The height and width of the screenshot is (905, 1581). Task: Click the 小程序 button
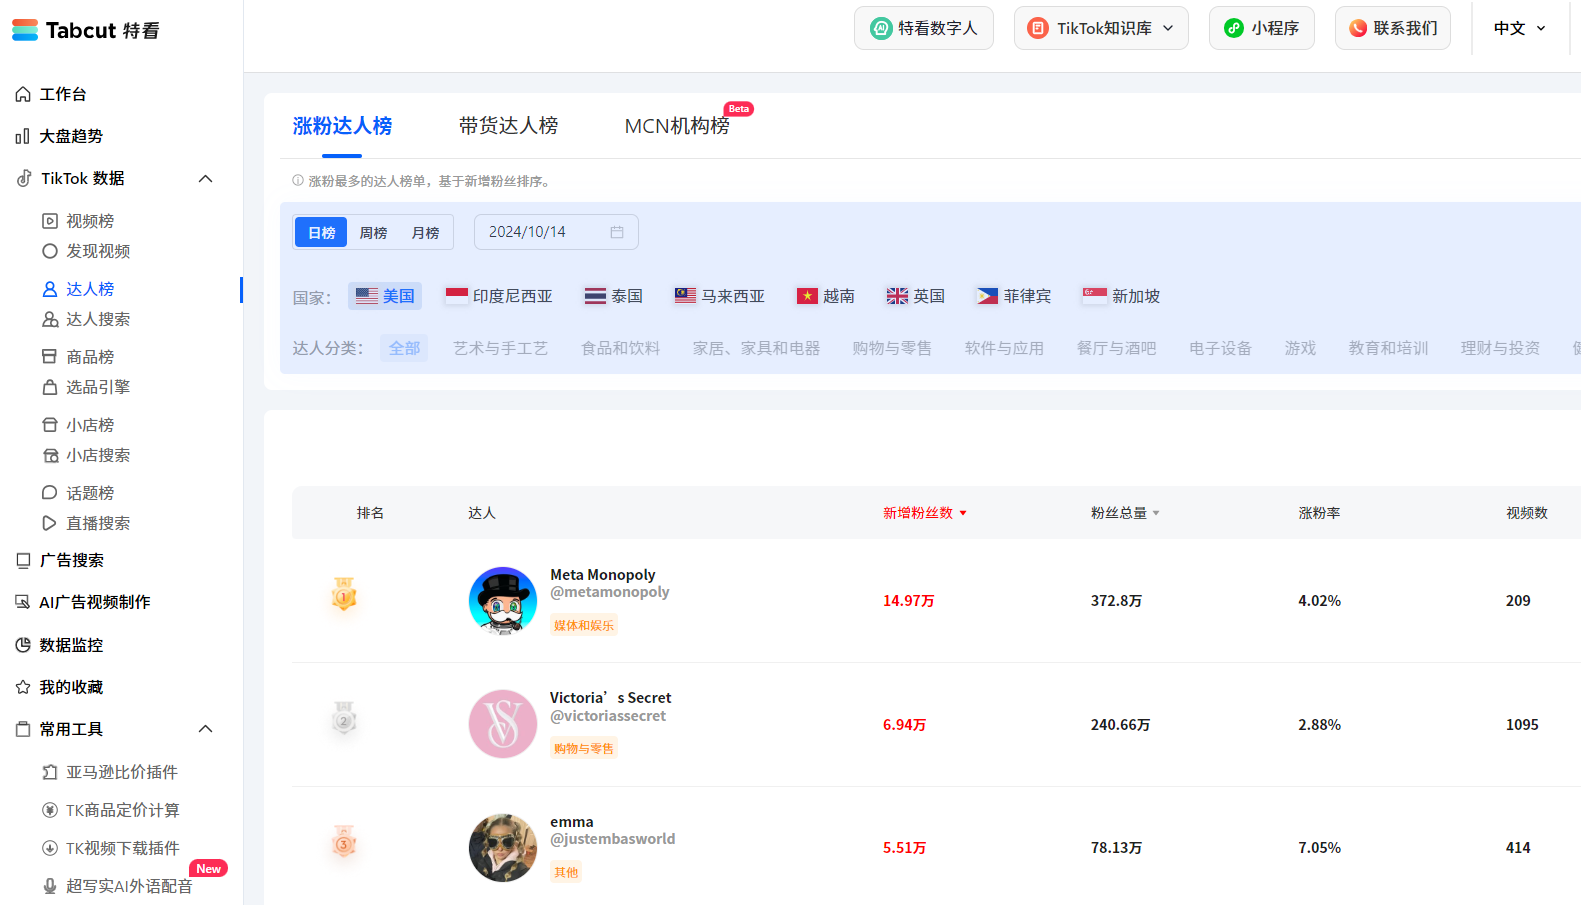(x=1262, y=28)
